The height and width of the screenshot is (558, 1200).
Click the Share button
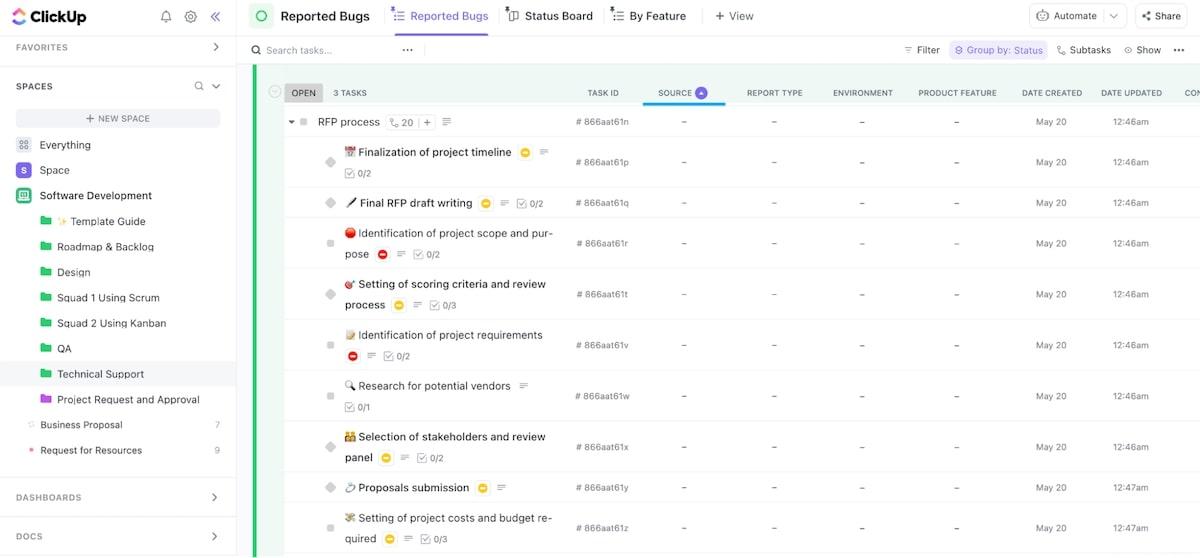click(1161, 16)
